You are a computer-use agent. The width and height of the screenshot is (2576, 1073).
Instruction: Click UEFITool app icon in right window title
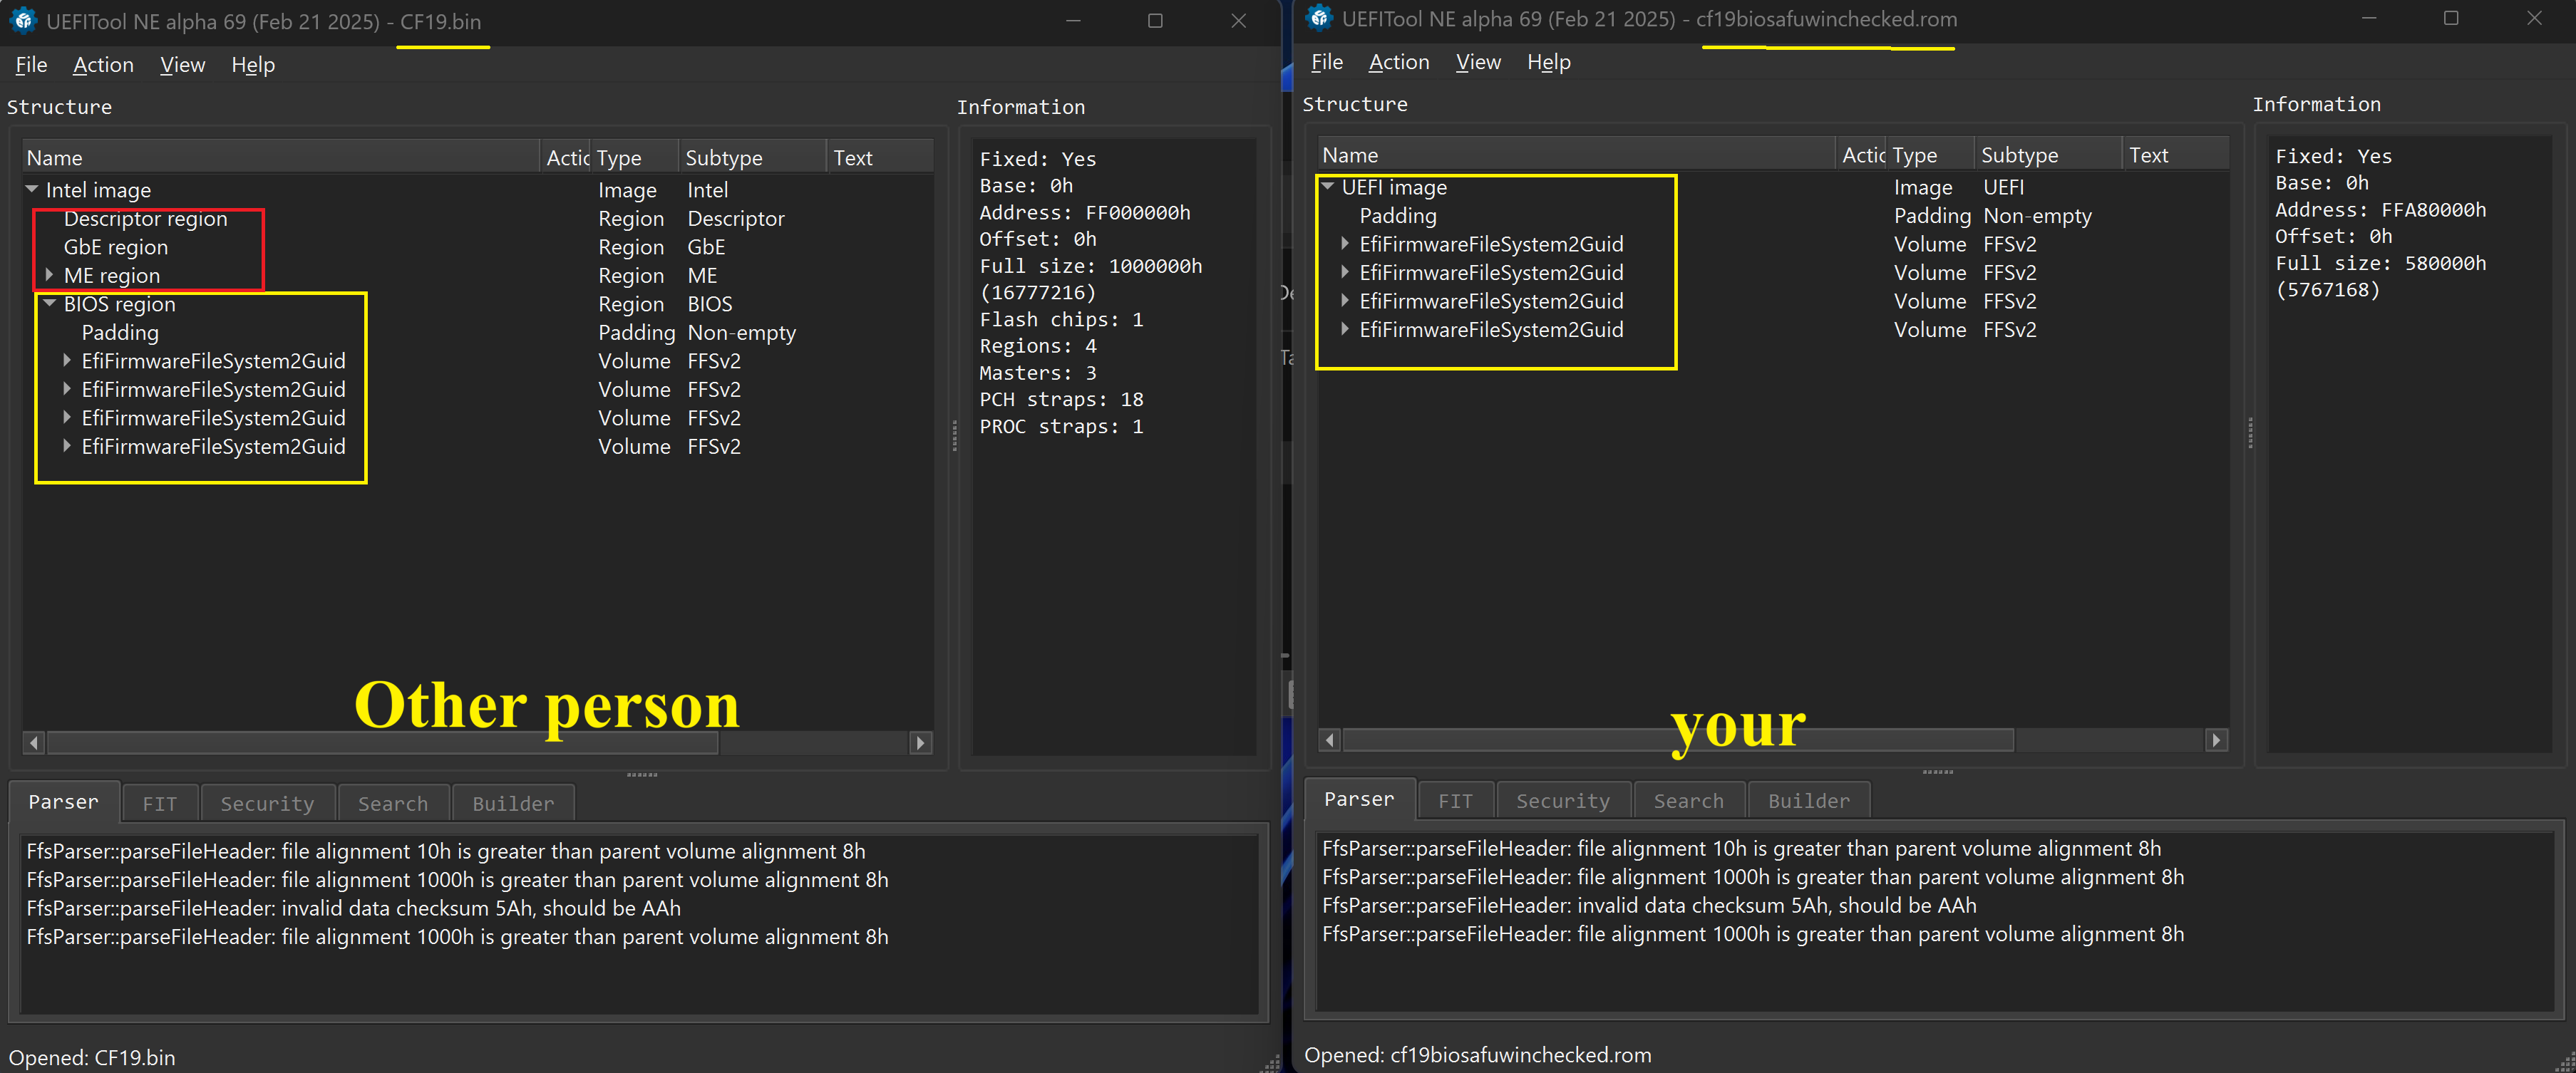pyautogui.click(x=1319, y=18)
